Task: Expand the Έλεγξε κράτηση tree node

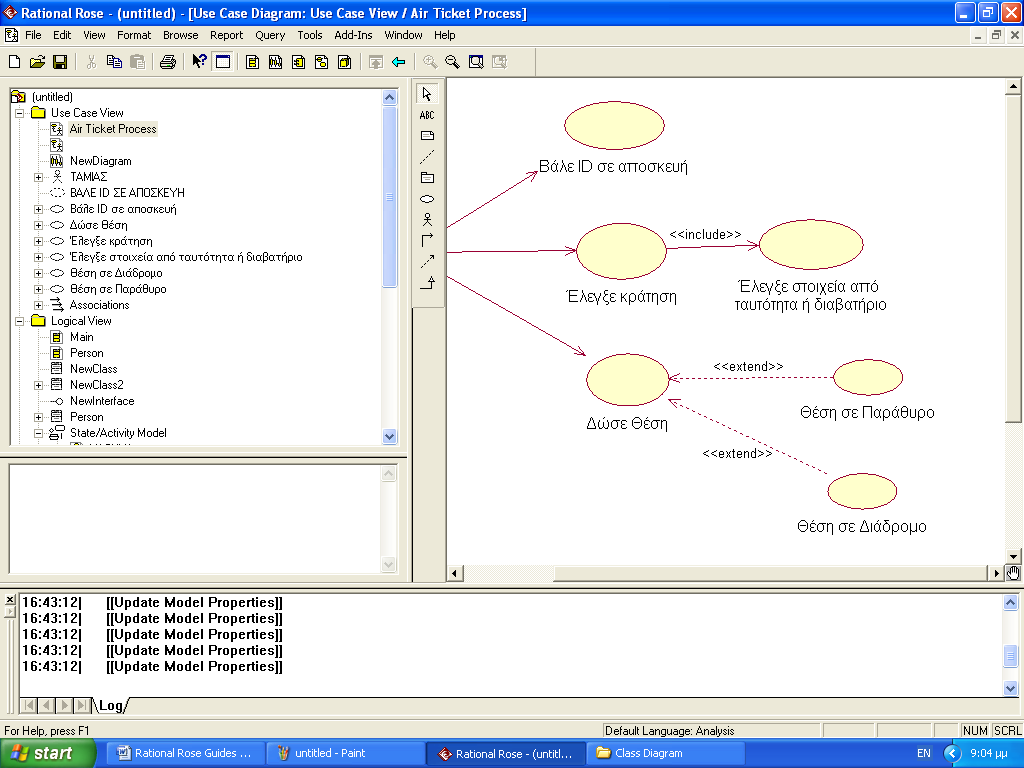Action: pos(39,241)
